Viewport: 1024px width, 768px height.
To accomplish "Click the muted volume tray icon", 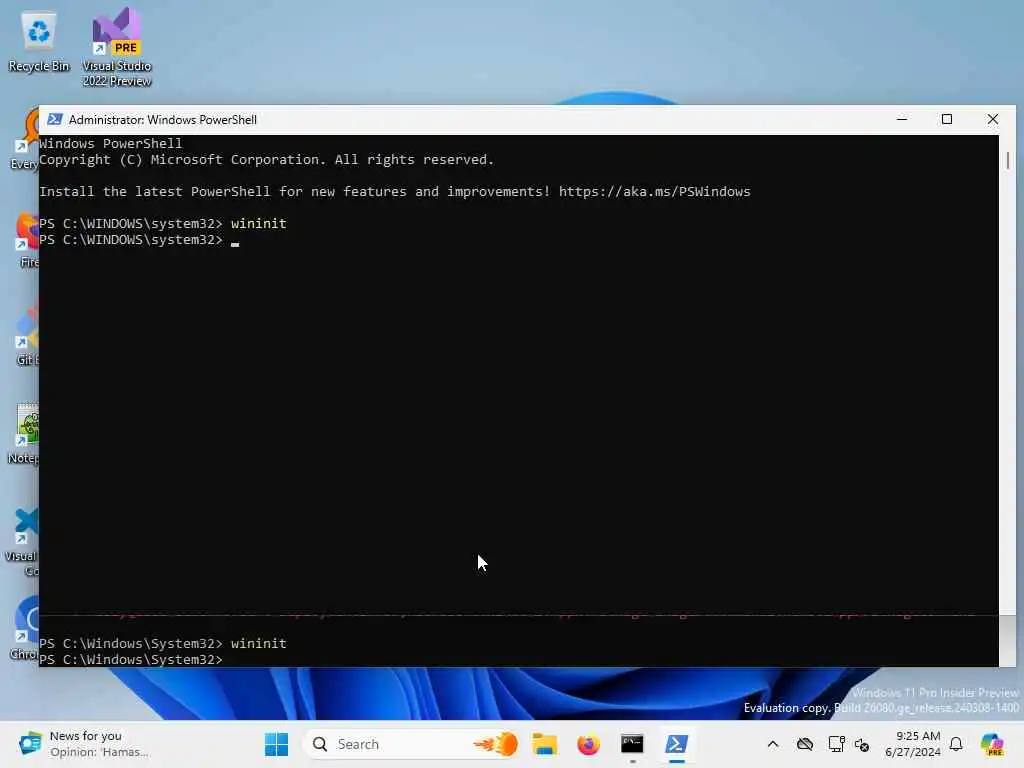I will coord(861,744).
